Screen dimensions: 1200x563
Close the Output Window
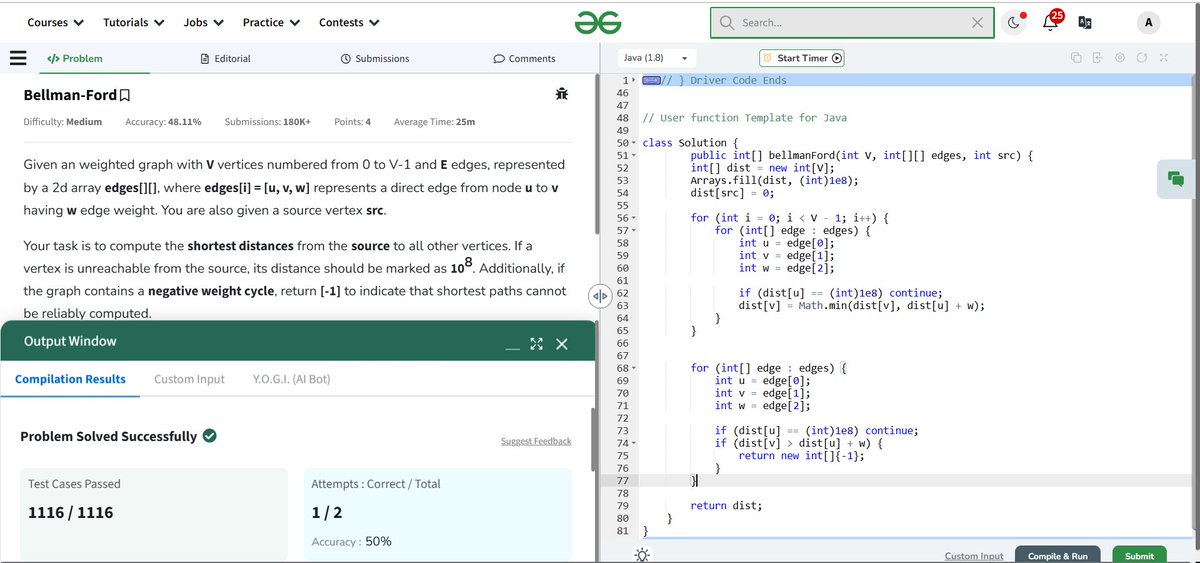click(561, 344)
